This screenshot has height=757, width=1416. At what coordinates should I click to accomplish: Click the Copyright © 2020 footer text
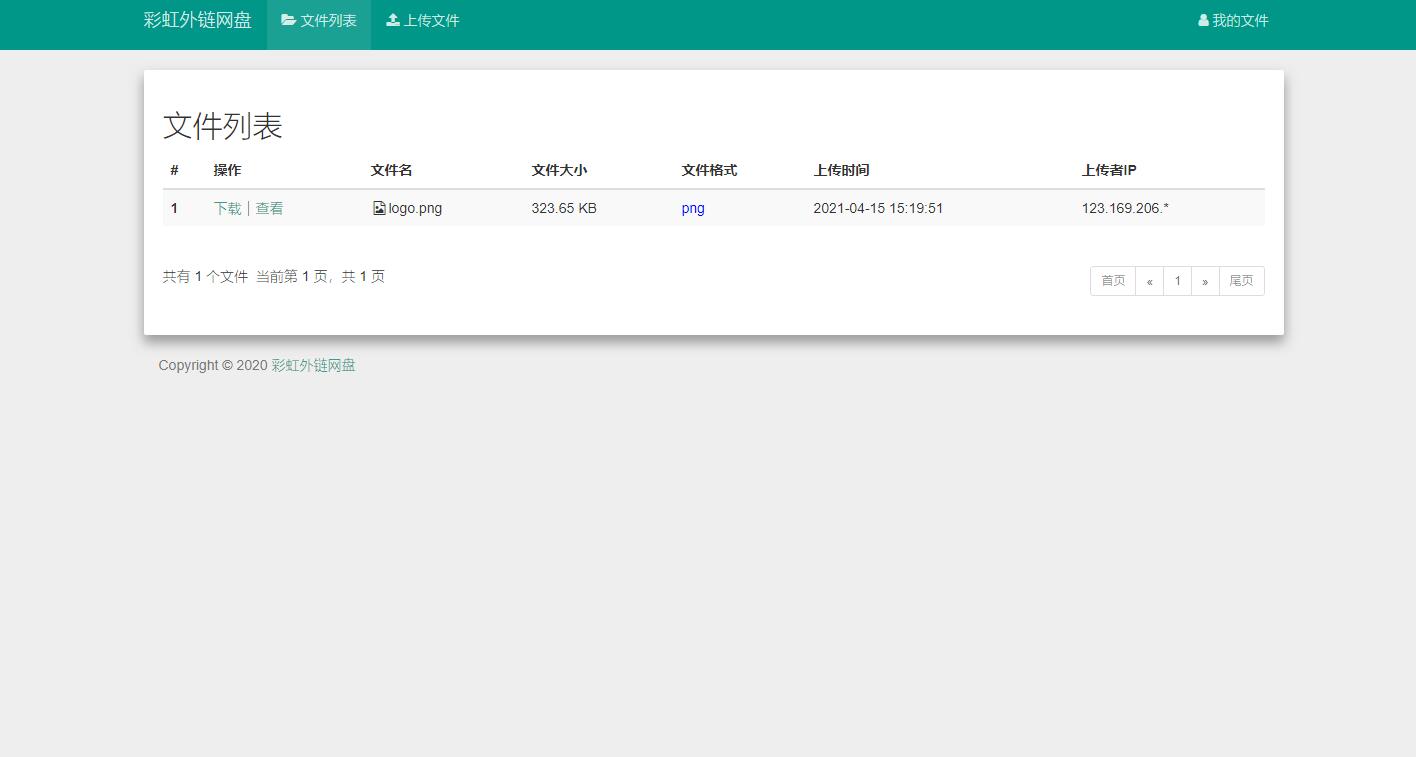tap(213, 365)
